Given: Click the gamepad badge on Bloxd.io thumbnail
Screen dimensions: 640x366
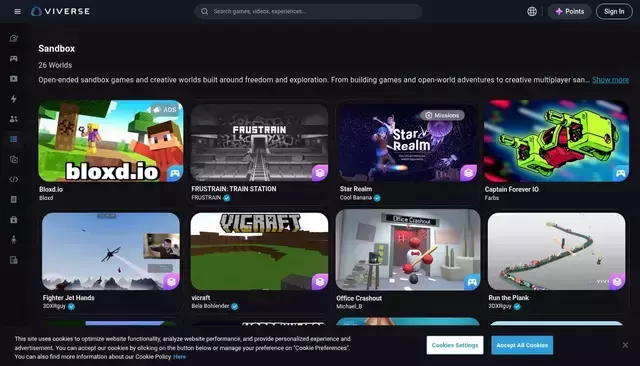Looking at the screenshot, I should coord(175,173).
